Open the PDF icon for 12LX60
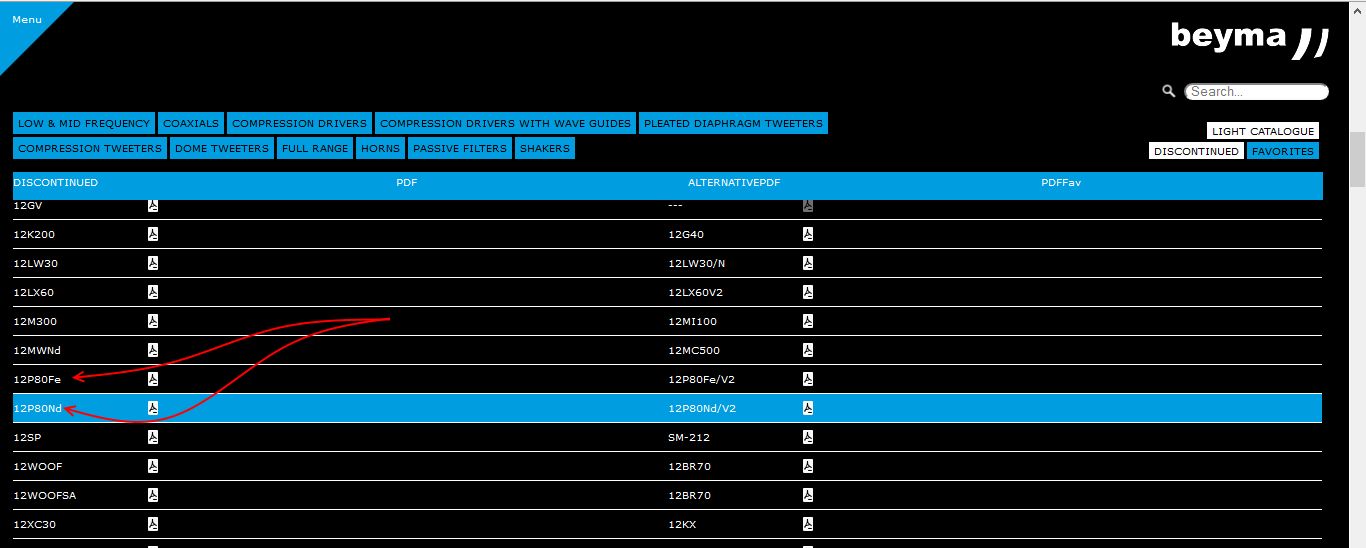The image size is (1366, 548). tap(153, 292)
